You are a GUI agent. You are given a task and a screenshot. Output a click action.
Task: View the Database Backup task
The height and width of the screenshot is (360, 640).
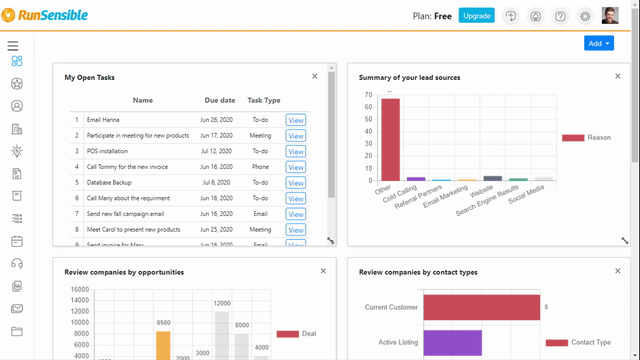click(x=296, y=183)
